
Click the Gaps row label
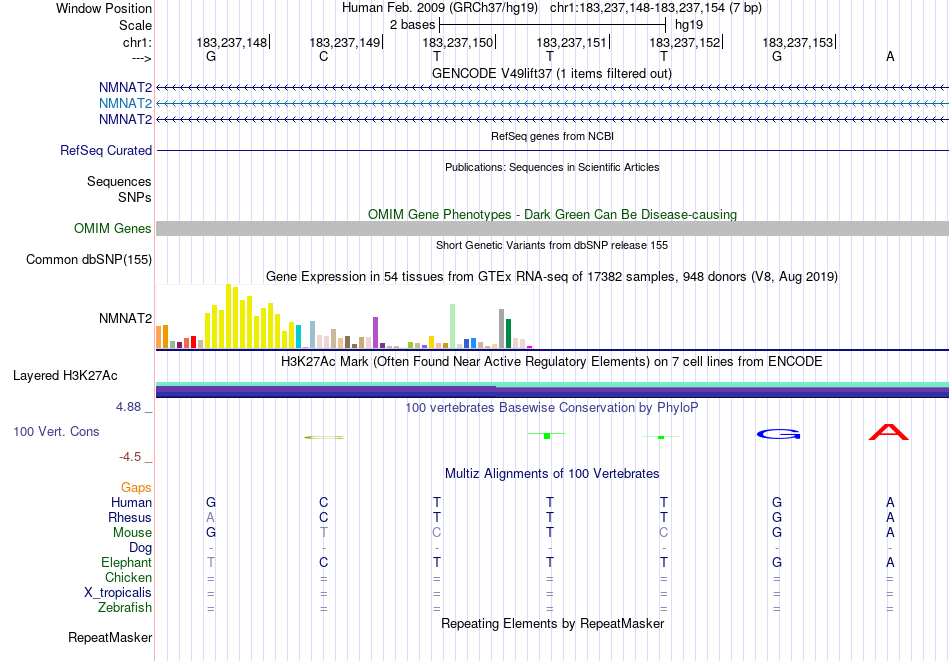[x=136, y=487]
